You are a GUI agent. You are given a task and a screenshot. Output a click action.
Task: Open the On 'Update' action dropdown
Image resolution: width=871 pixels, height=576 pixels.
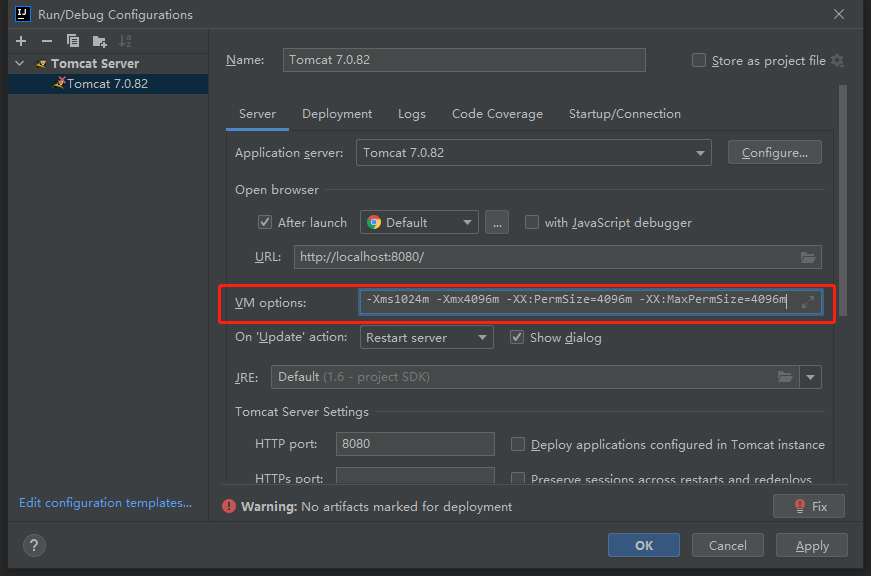click(426, 337)
